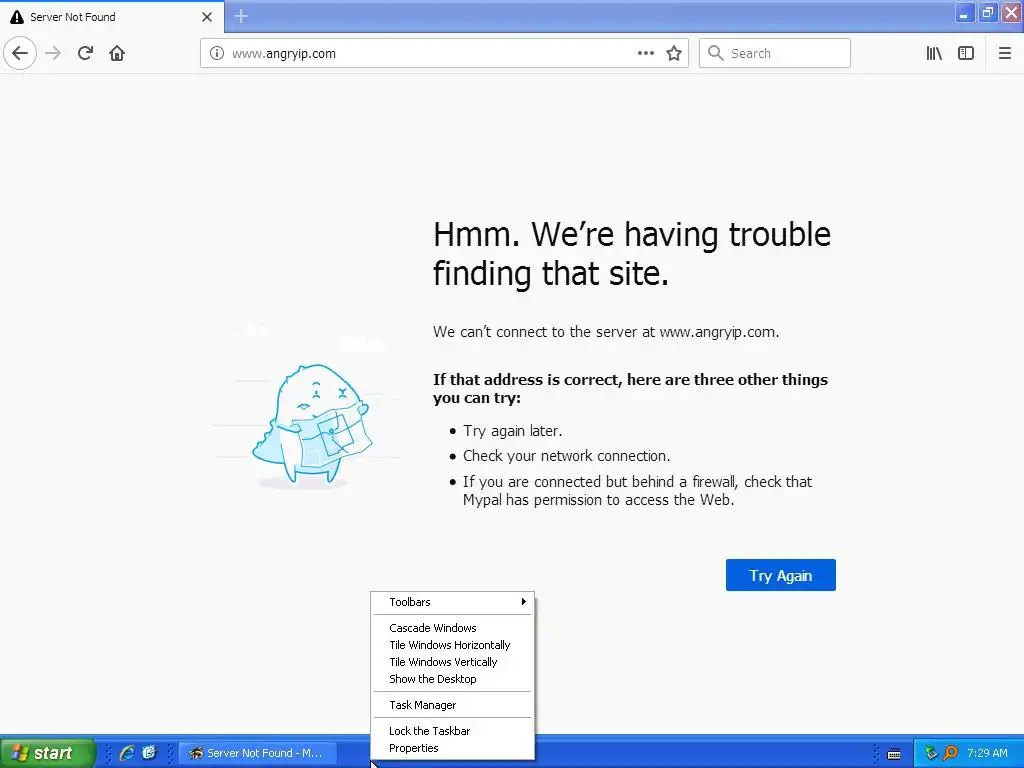The image size is (1024, 768).
Task: Open taskbar Properties from context menu
Action: pos(453,748)
